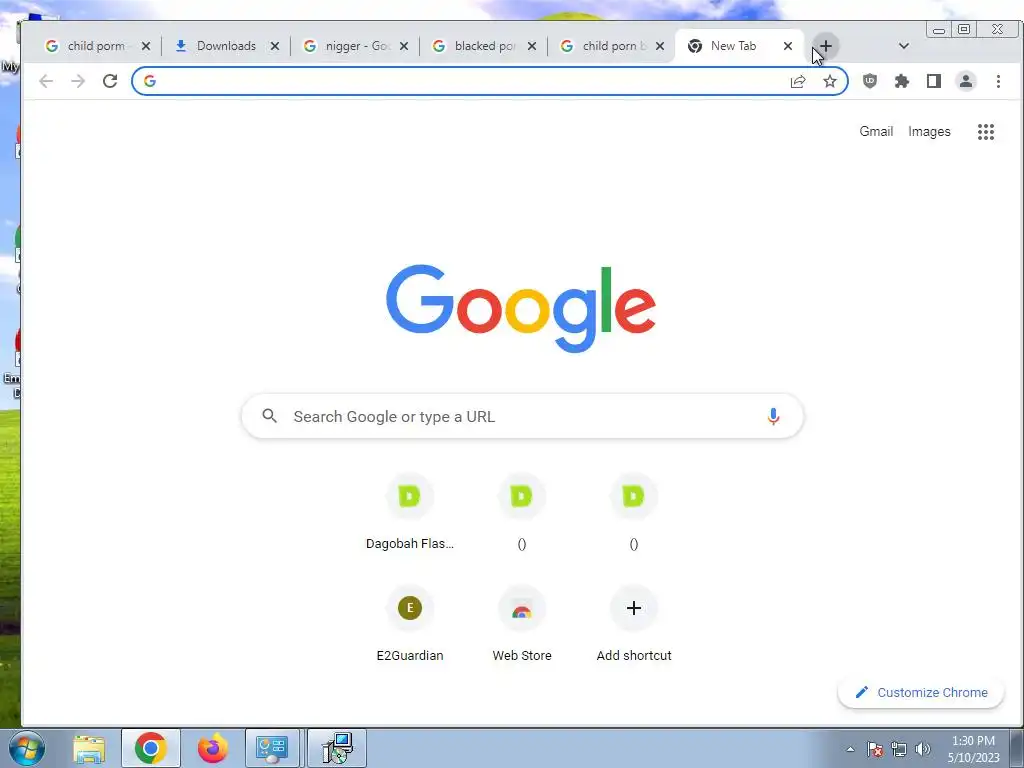Launch Firefox from the taskbar
The height and width of the screenshot is (768, 1024).
212,748
